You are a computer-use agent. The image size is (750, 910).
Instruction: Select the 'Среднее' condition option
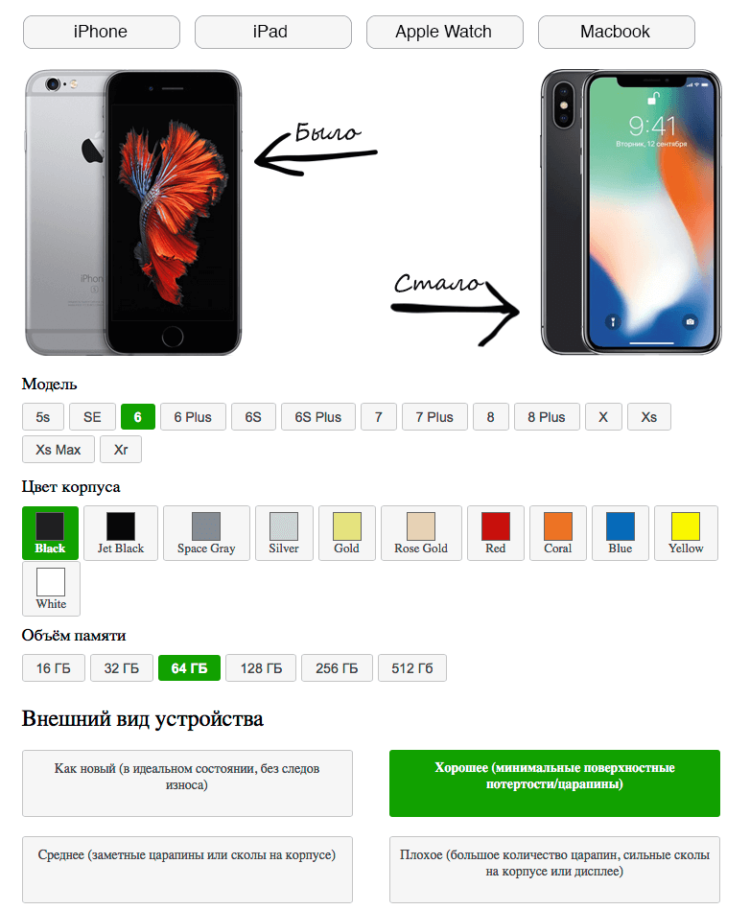(x=187, y=869)
